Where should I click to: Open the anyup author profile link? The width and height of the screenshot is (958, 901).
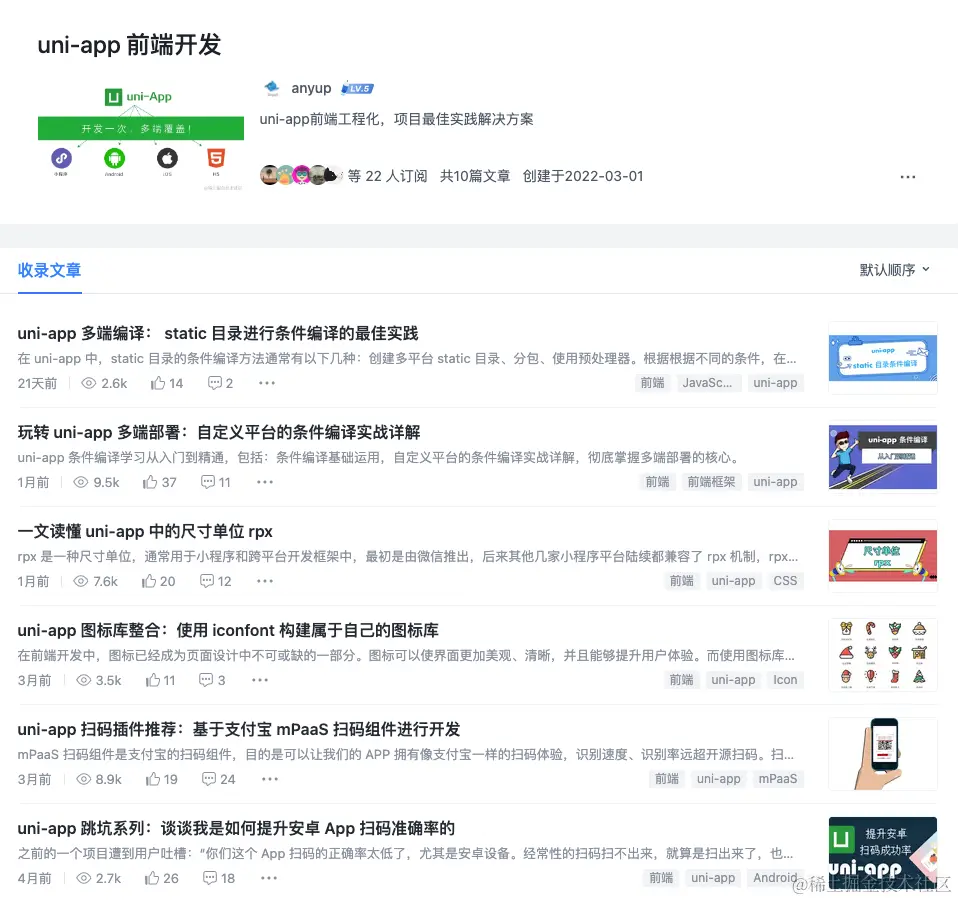[311, 88]
